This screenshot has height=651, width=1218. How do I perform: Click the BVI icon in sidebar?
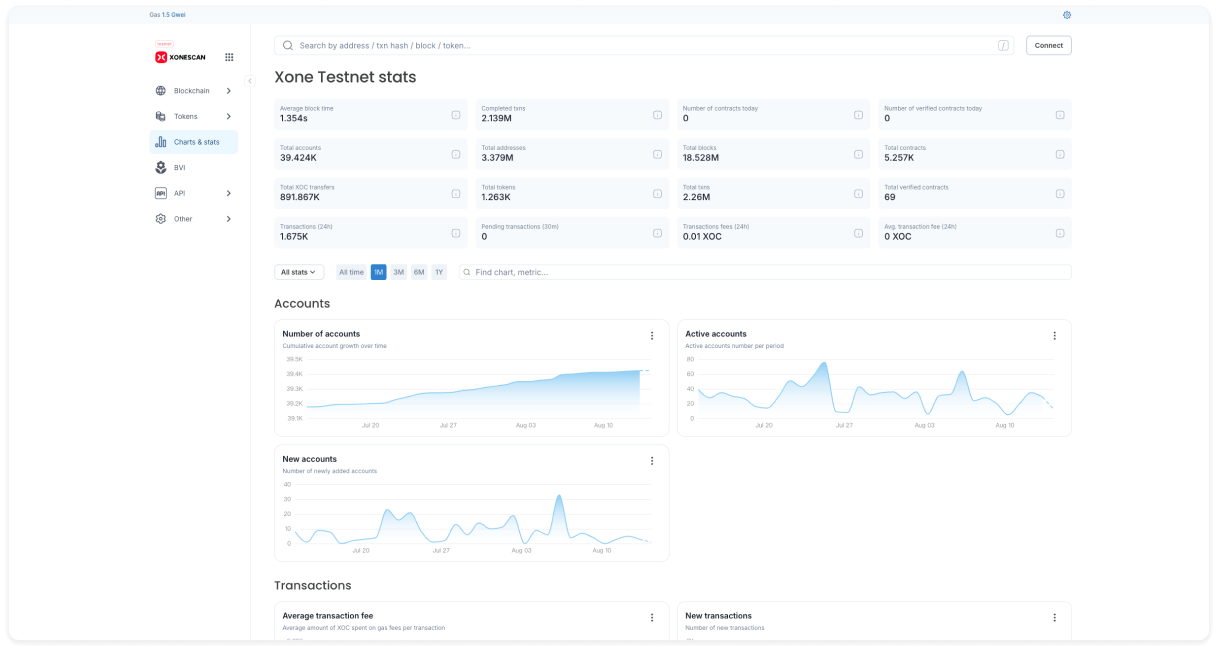[161, 168]
